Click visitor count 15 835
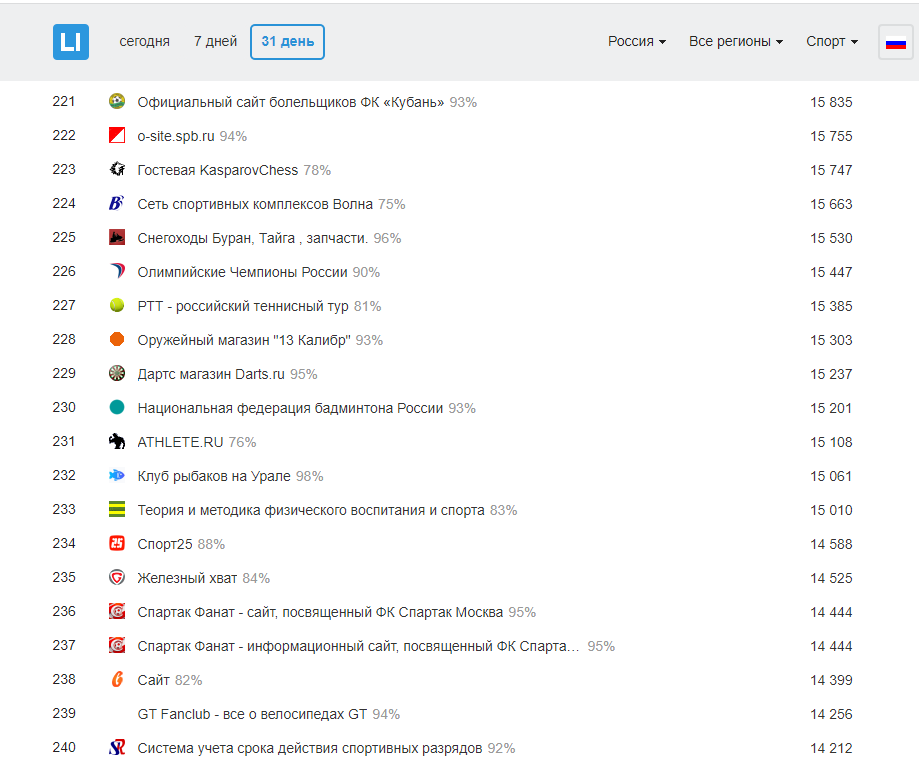Screen dimensions: 919x768 831,102
